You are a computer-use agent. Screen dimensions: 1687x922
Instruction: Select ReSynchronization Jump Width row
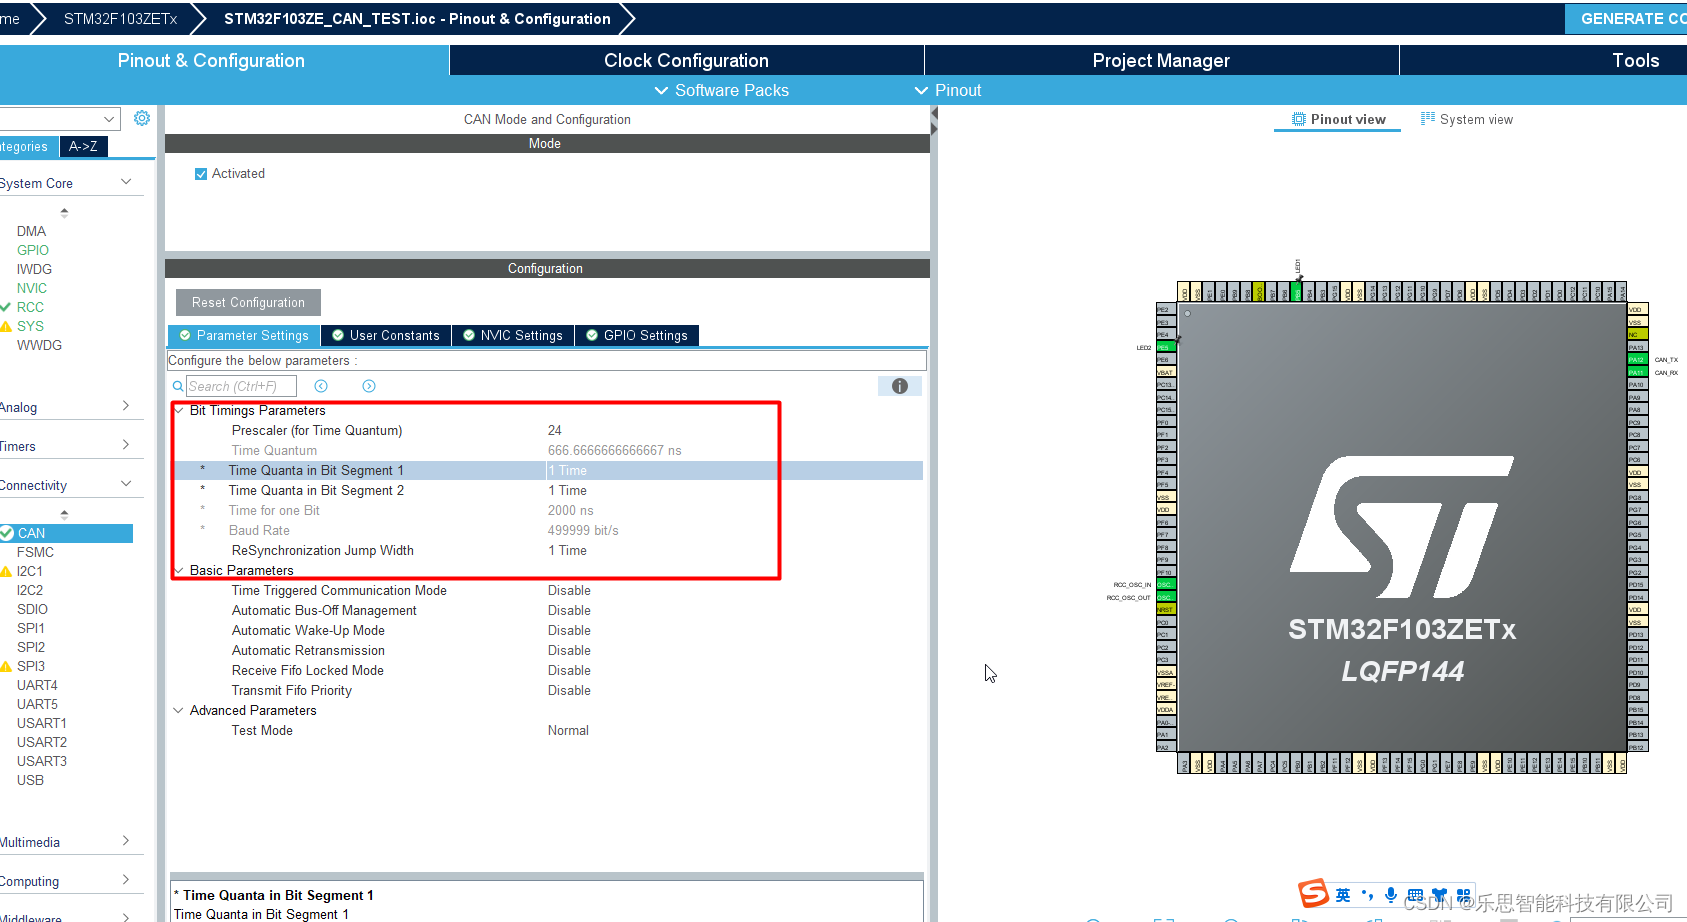pyautogui.click(x=548, y=550)
